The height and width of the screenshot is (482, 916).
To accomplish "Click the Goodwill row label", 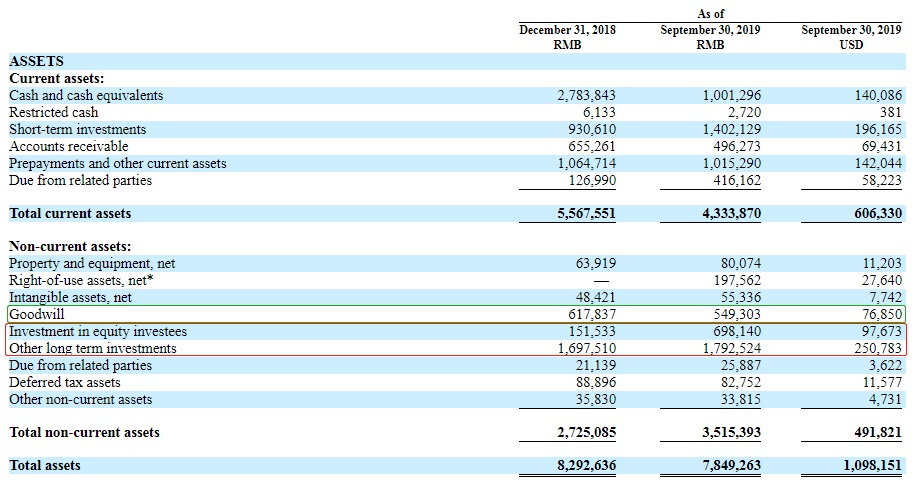I will tap(37, 314).
